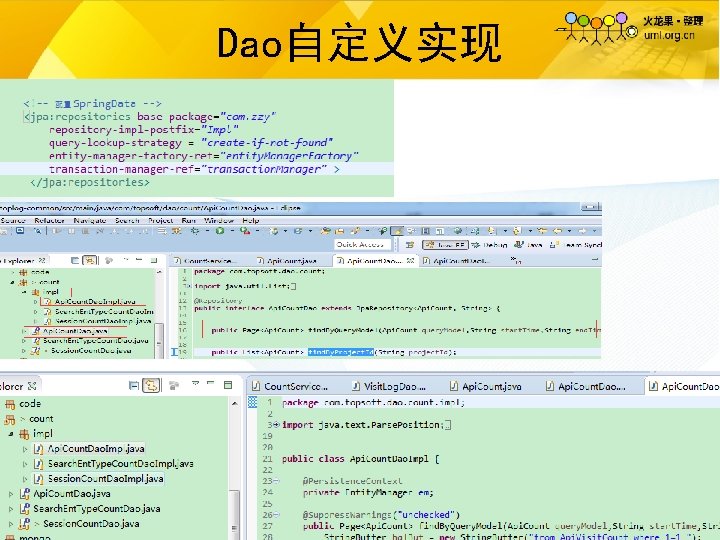This screenshot has height=540, width=720.
Task: Click the Quick Access search field
Action: point(362,245)
